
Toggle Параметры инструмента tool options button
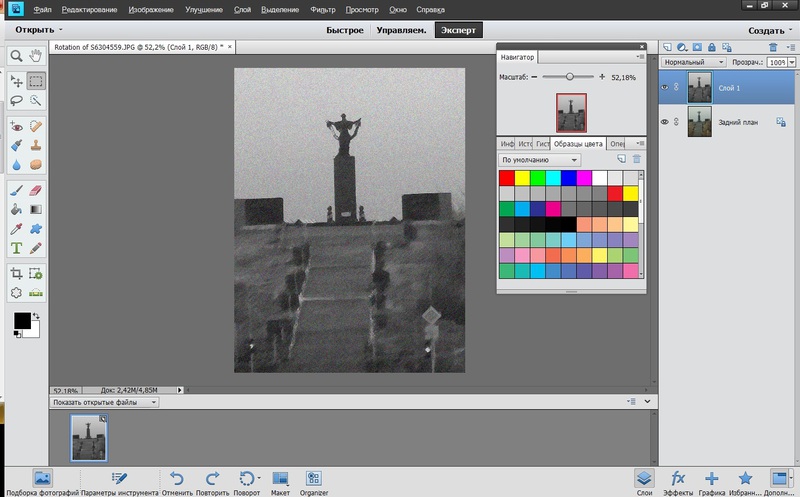point(119,482)
